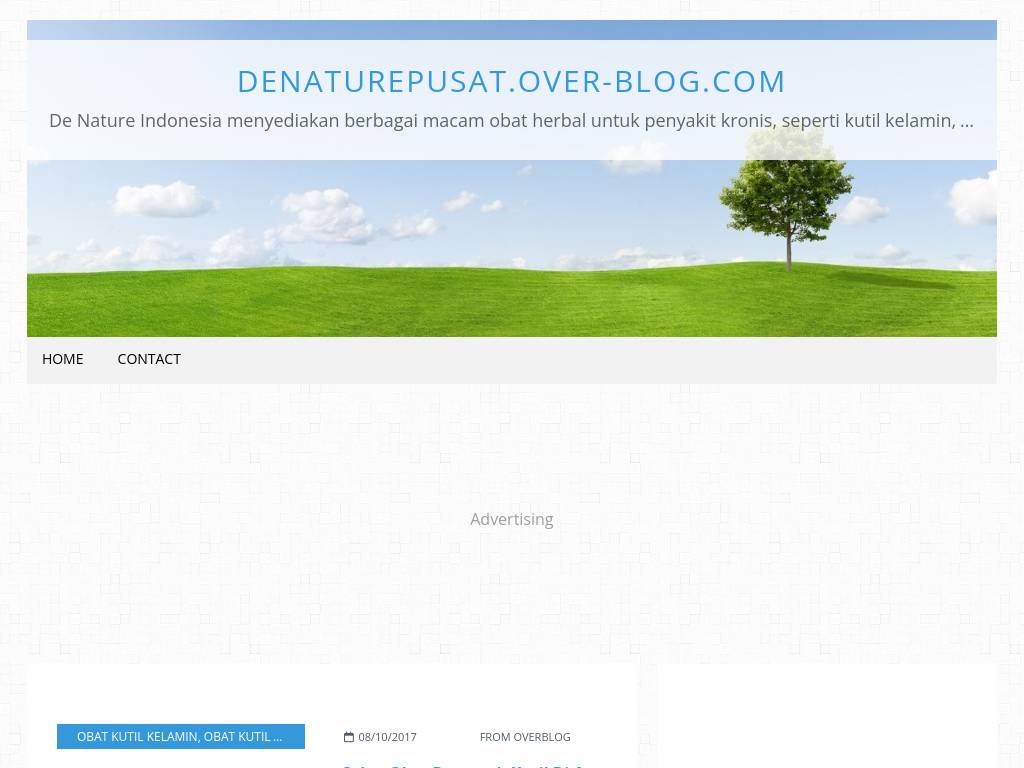This screenshot has width=1024, height=768.
Task: Click the calendar icon beside 08/10/2017
Action: point(349,737)
